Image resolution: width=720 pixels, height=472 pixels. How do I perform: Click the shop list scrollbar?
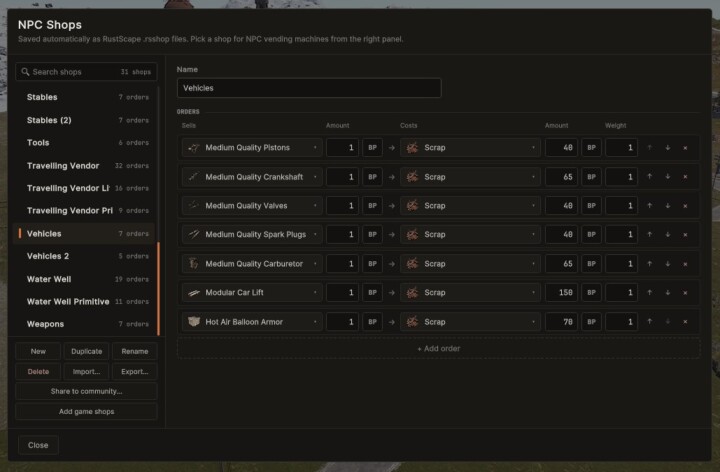[x=158, y=289]
